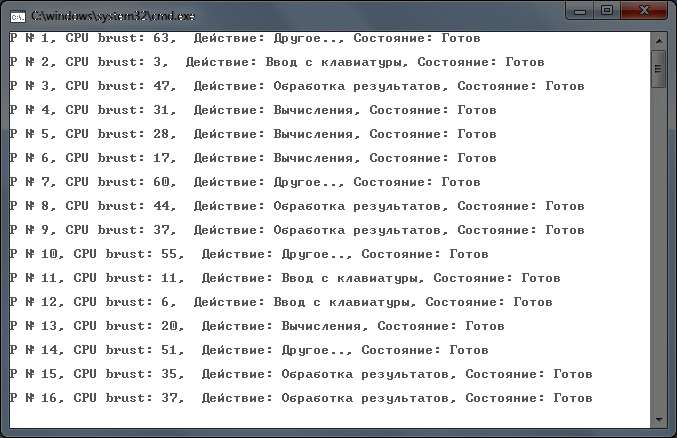Open the cmd.exe system menu icon
Viewport: 677px width, 438px height.
coord(17,15)
